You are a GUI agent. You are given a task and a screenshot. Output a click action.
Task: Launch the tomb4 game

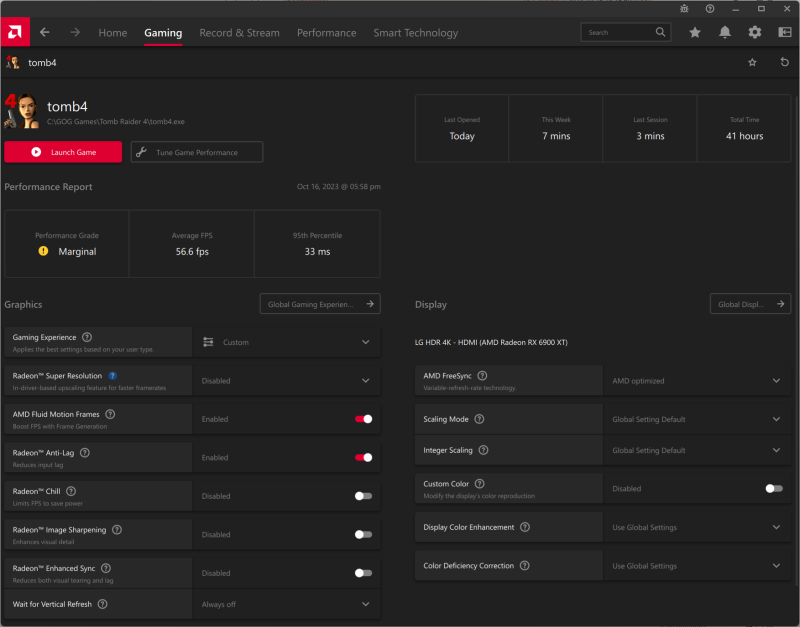[63, 152]
